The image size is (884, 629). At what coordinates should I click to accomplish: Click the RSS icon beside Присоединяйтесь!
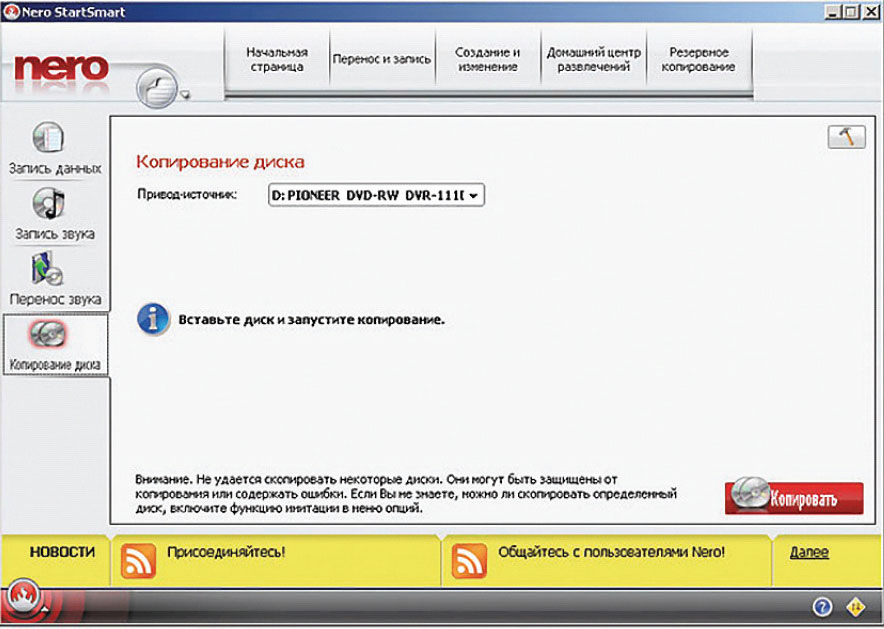click(x=138, y=559)
